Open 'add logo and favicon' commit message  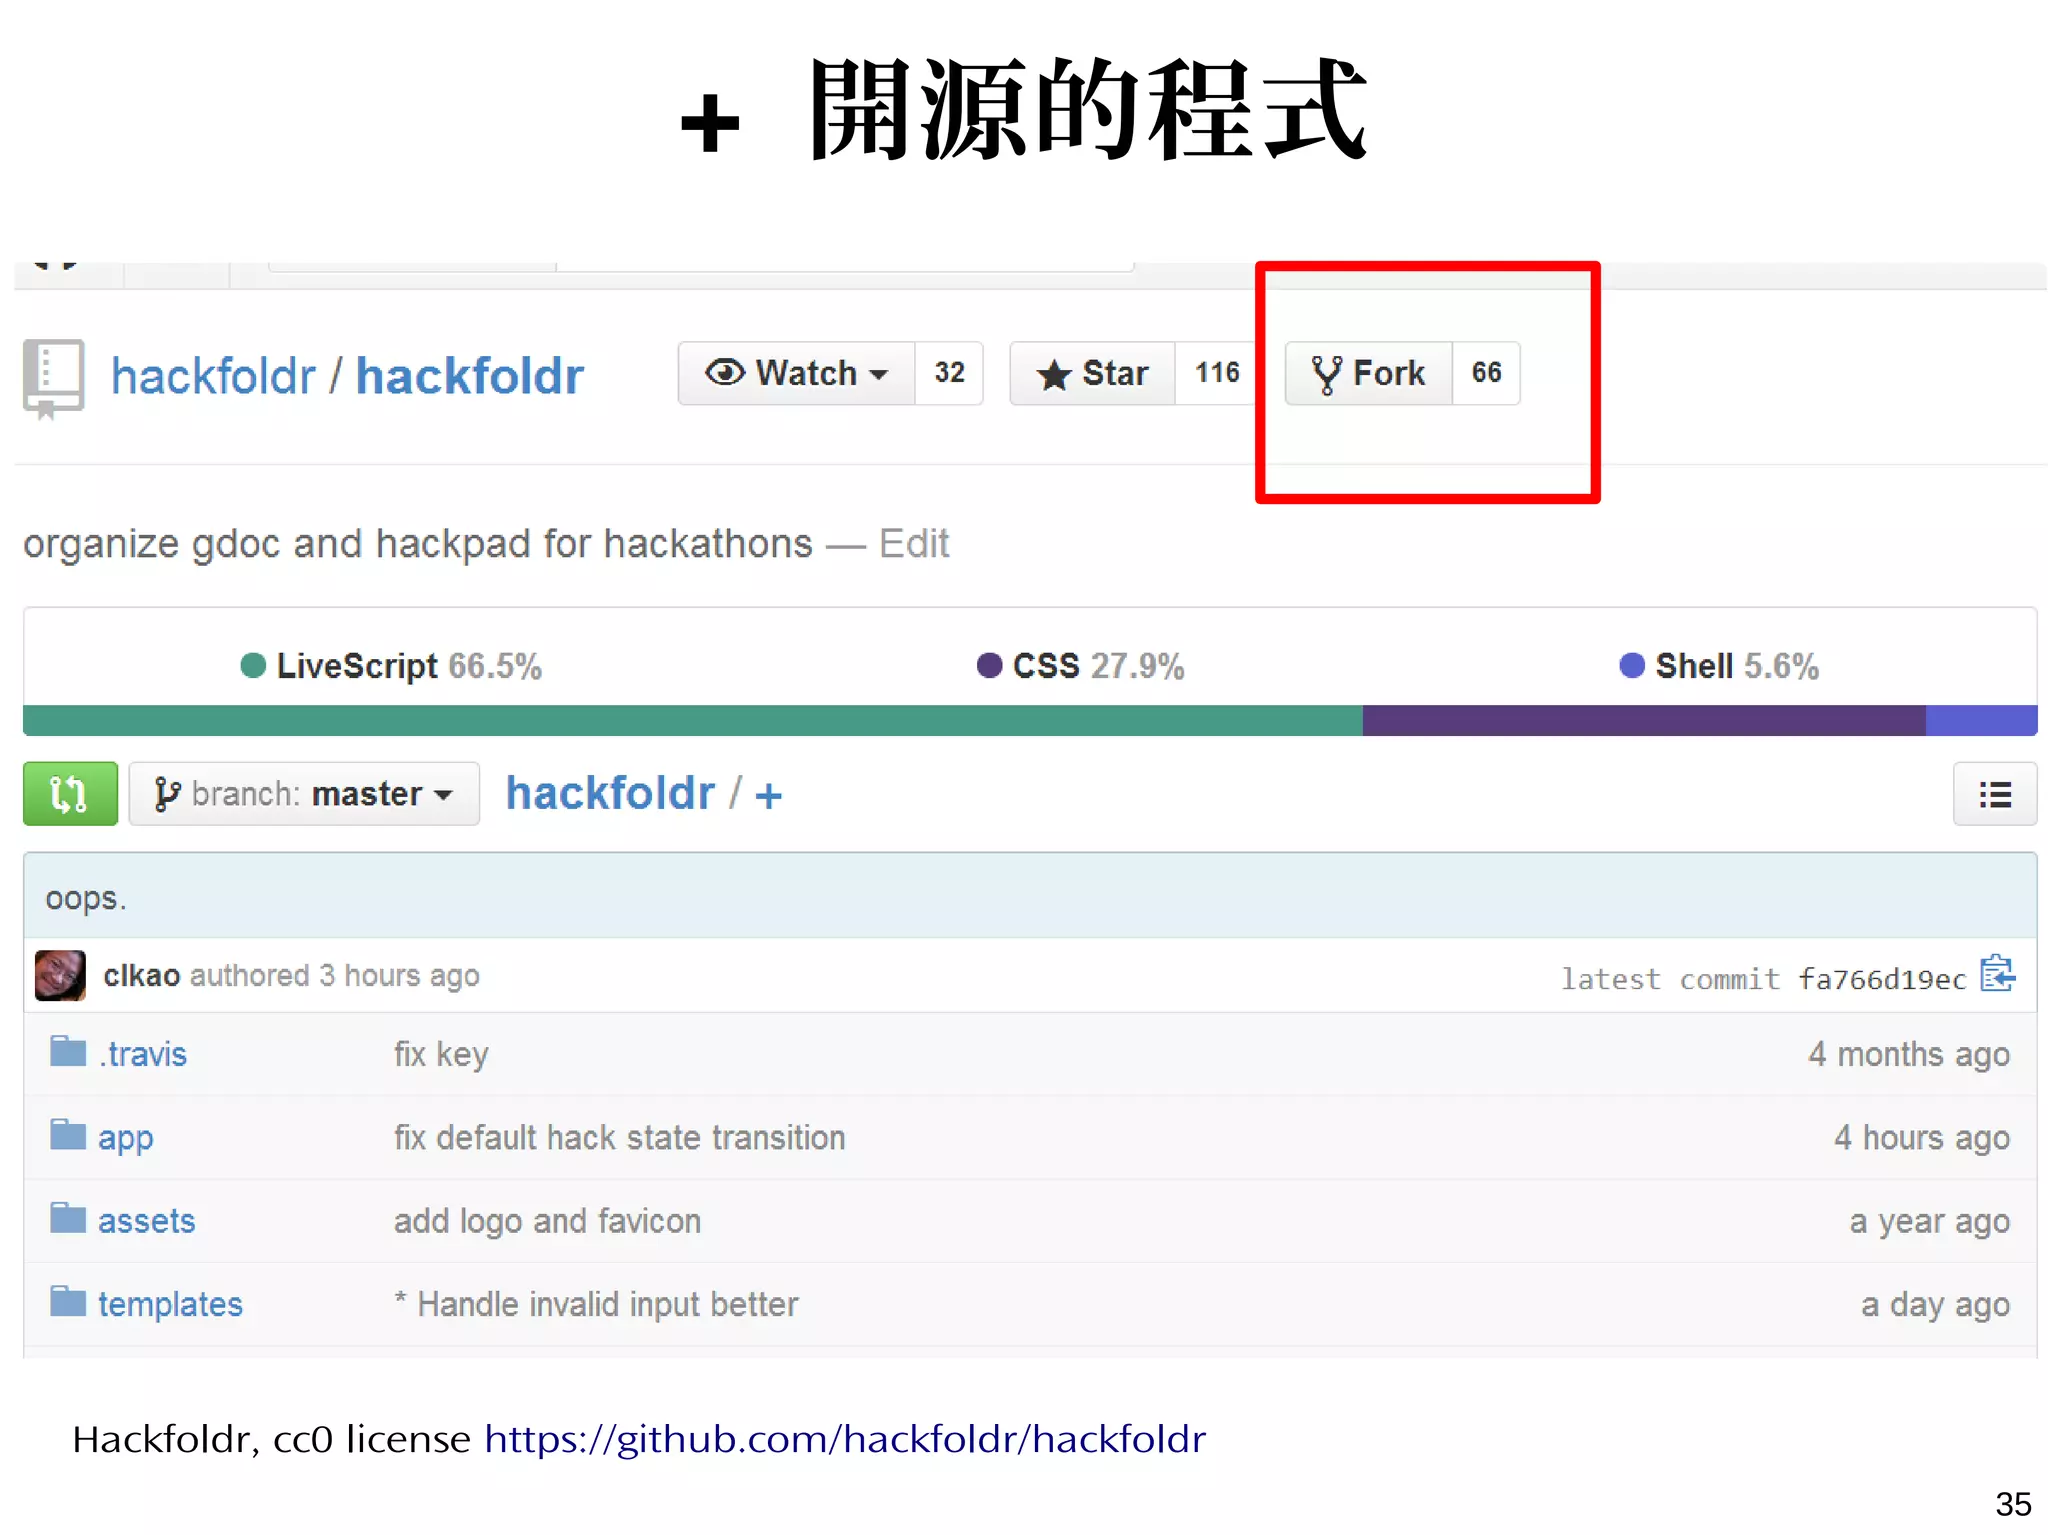547,1221
